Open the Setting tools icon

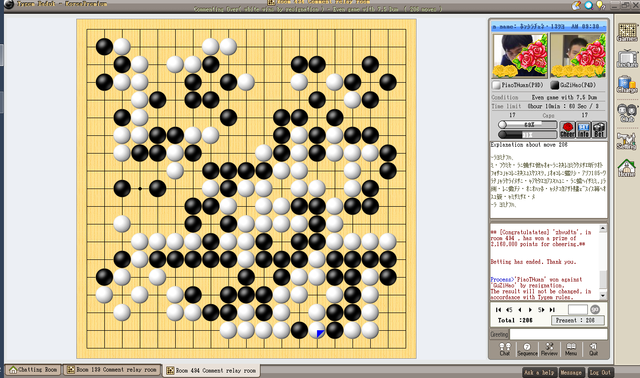626,141
